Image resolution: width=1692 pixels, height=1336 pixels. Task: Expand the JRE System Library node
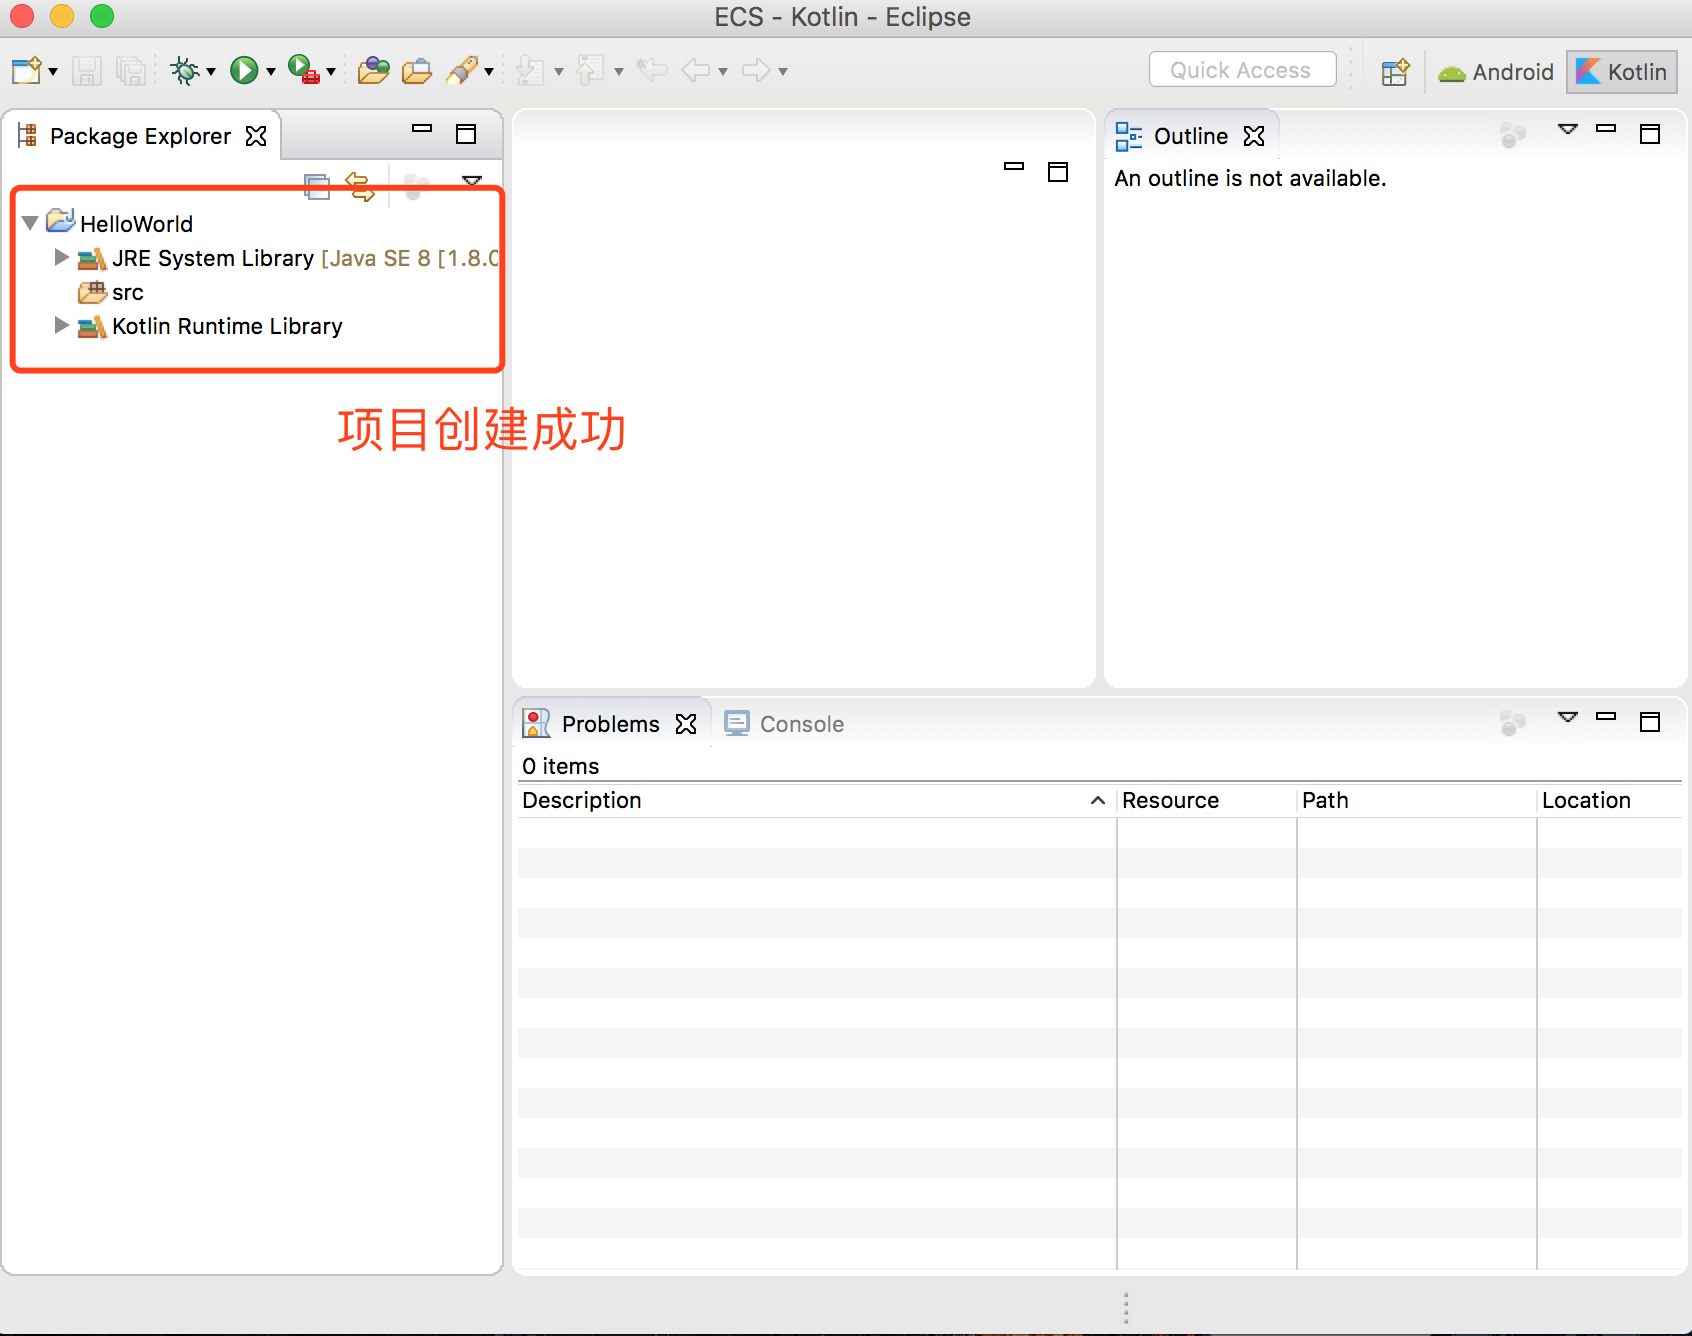click(61, 257)
